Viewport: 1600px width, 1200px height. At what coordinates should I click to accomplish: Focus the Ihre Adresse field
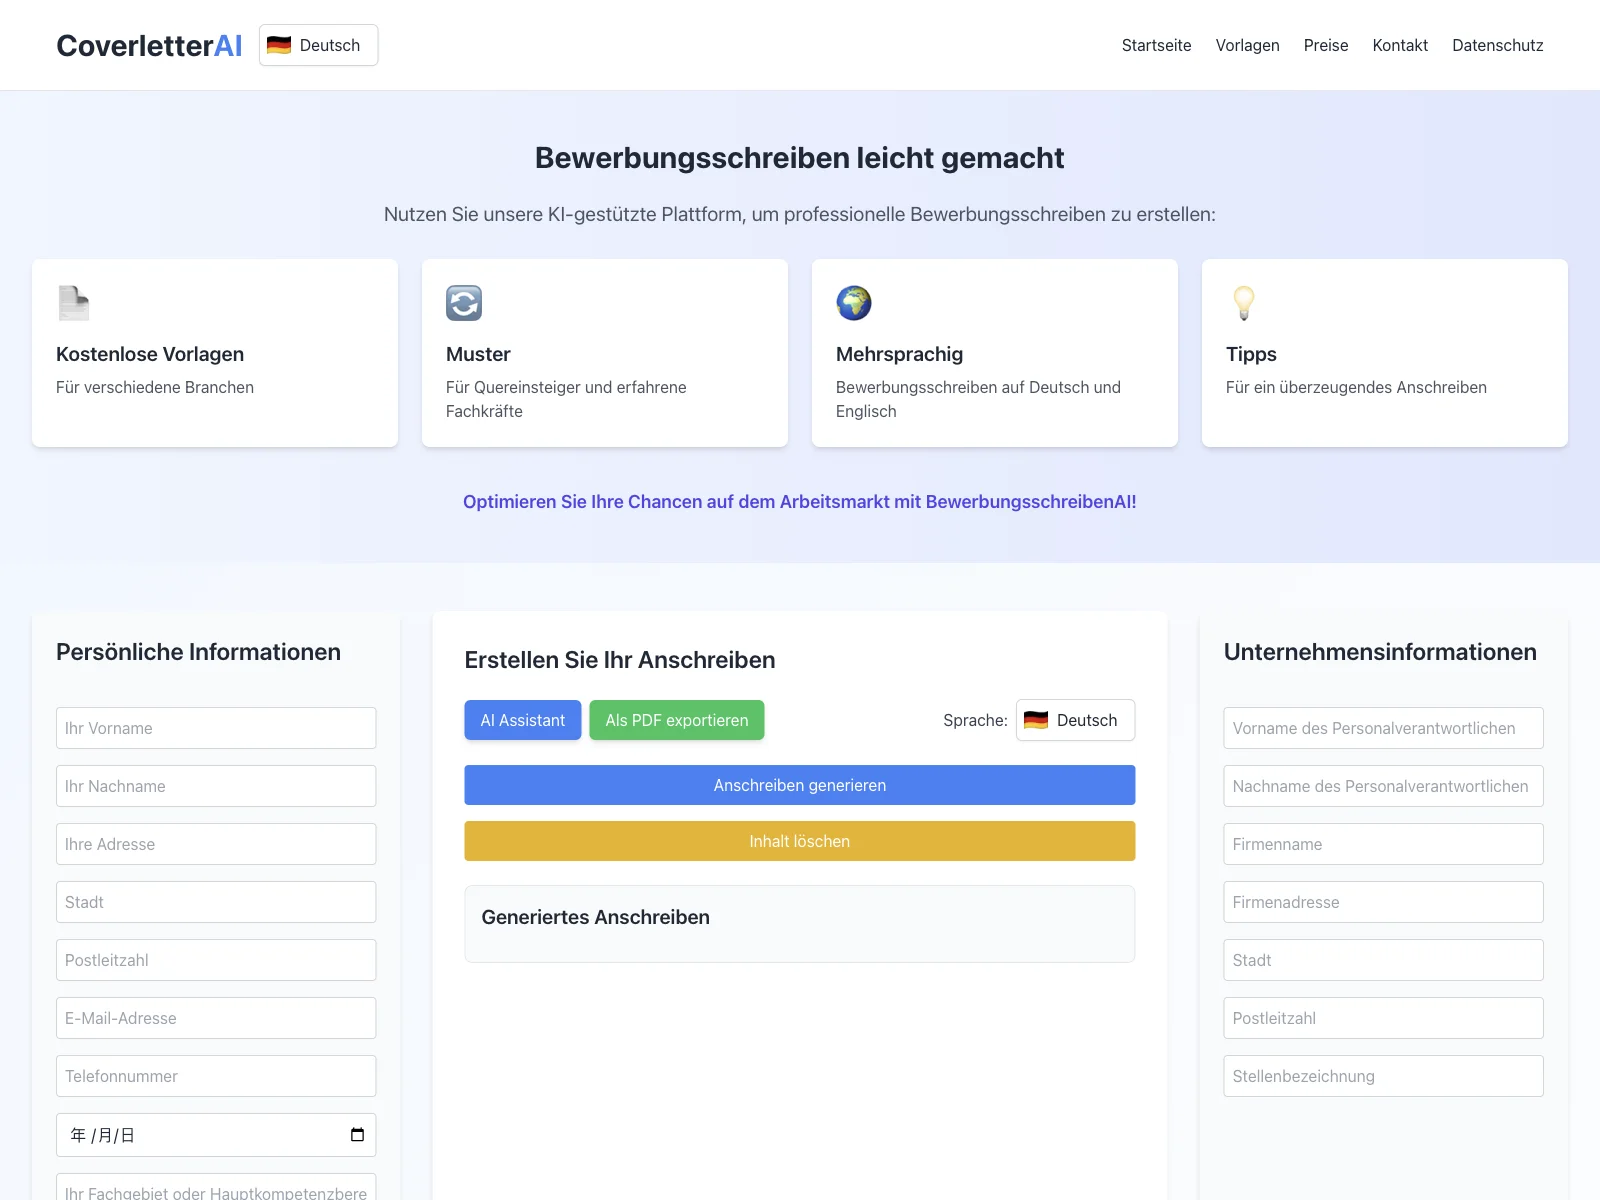coord(216,844)
